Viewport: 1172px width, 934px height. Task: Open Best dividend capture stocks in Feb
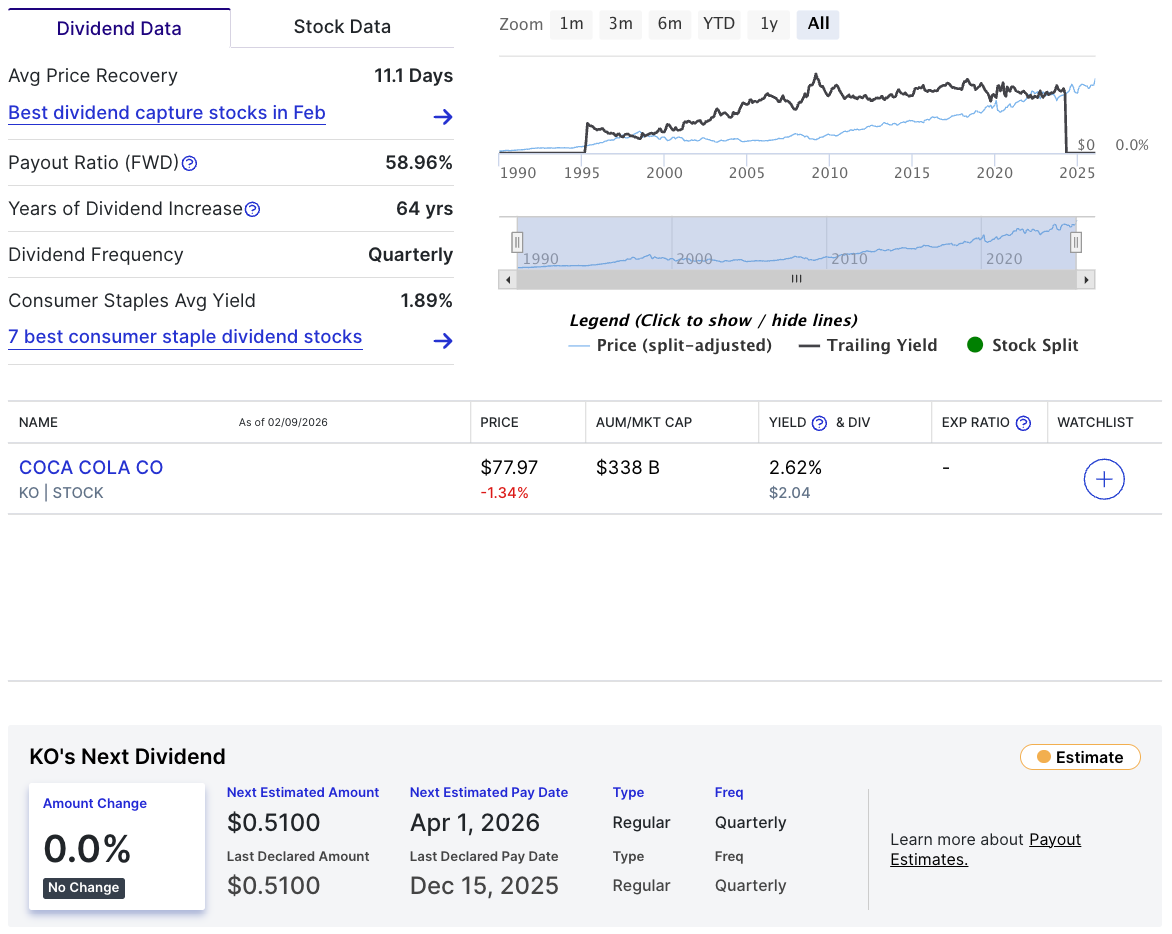[x=166, y=112]
